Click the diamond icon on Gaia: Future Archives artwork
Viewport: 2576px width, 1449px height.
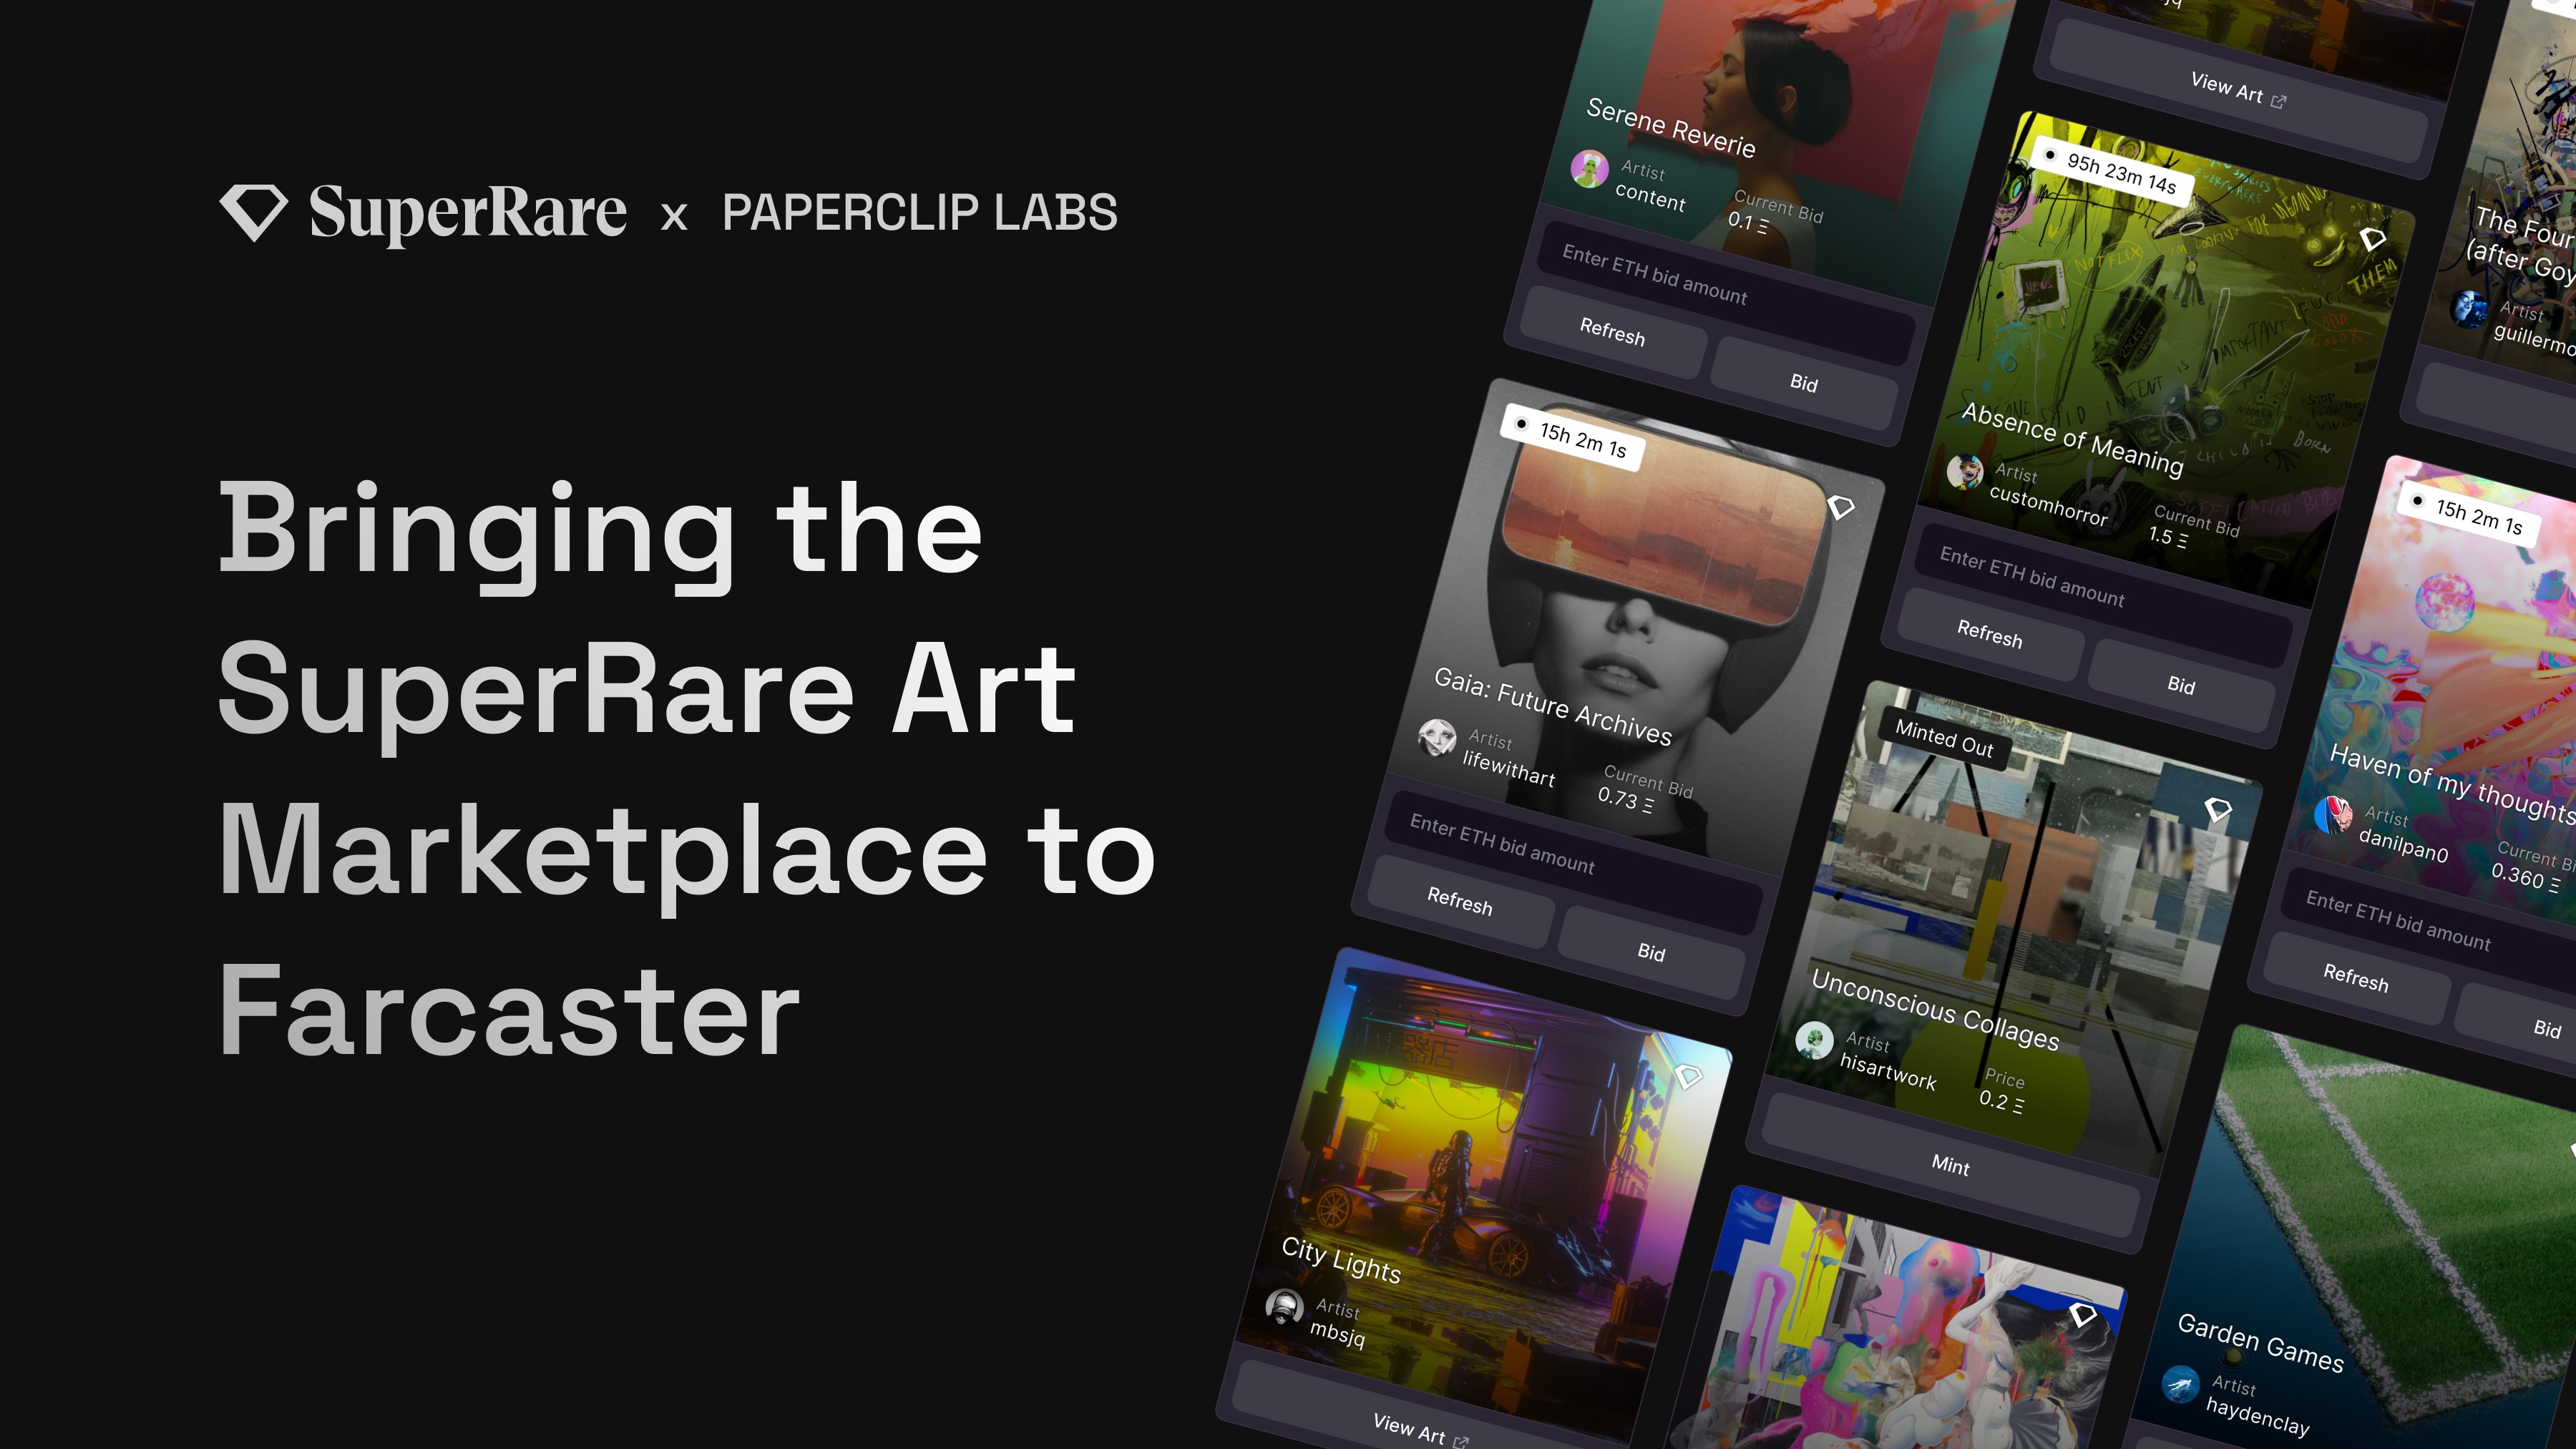click(1841, 508)
